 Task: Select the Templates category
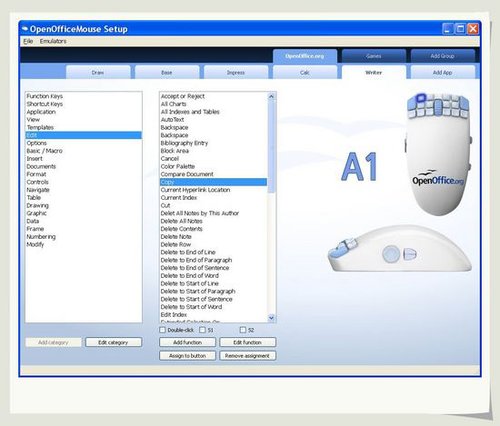point(40,127)
